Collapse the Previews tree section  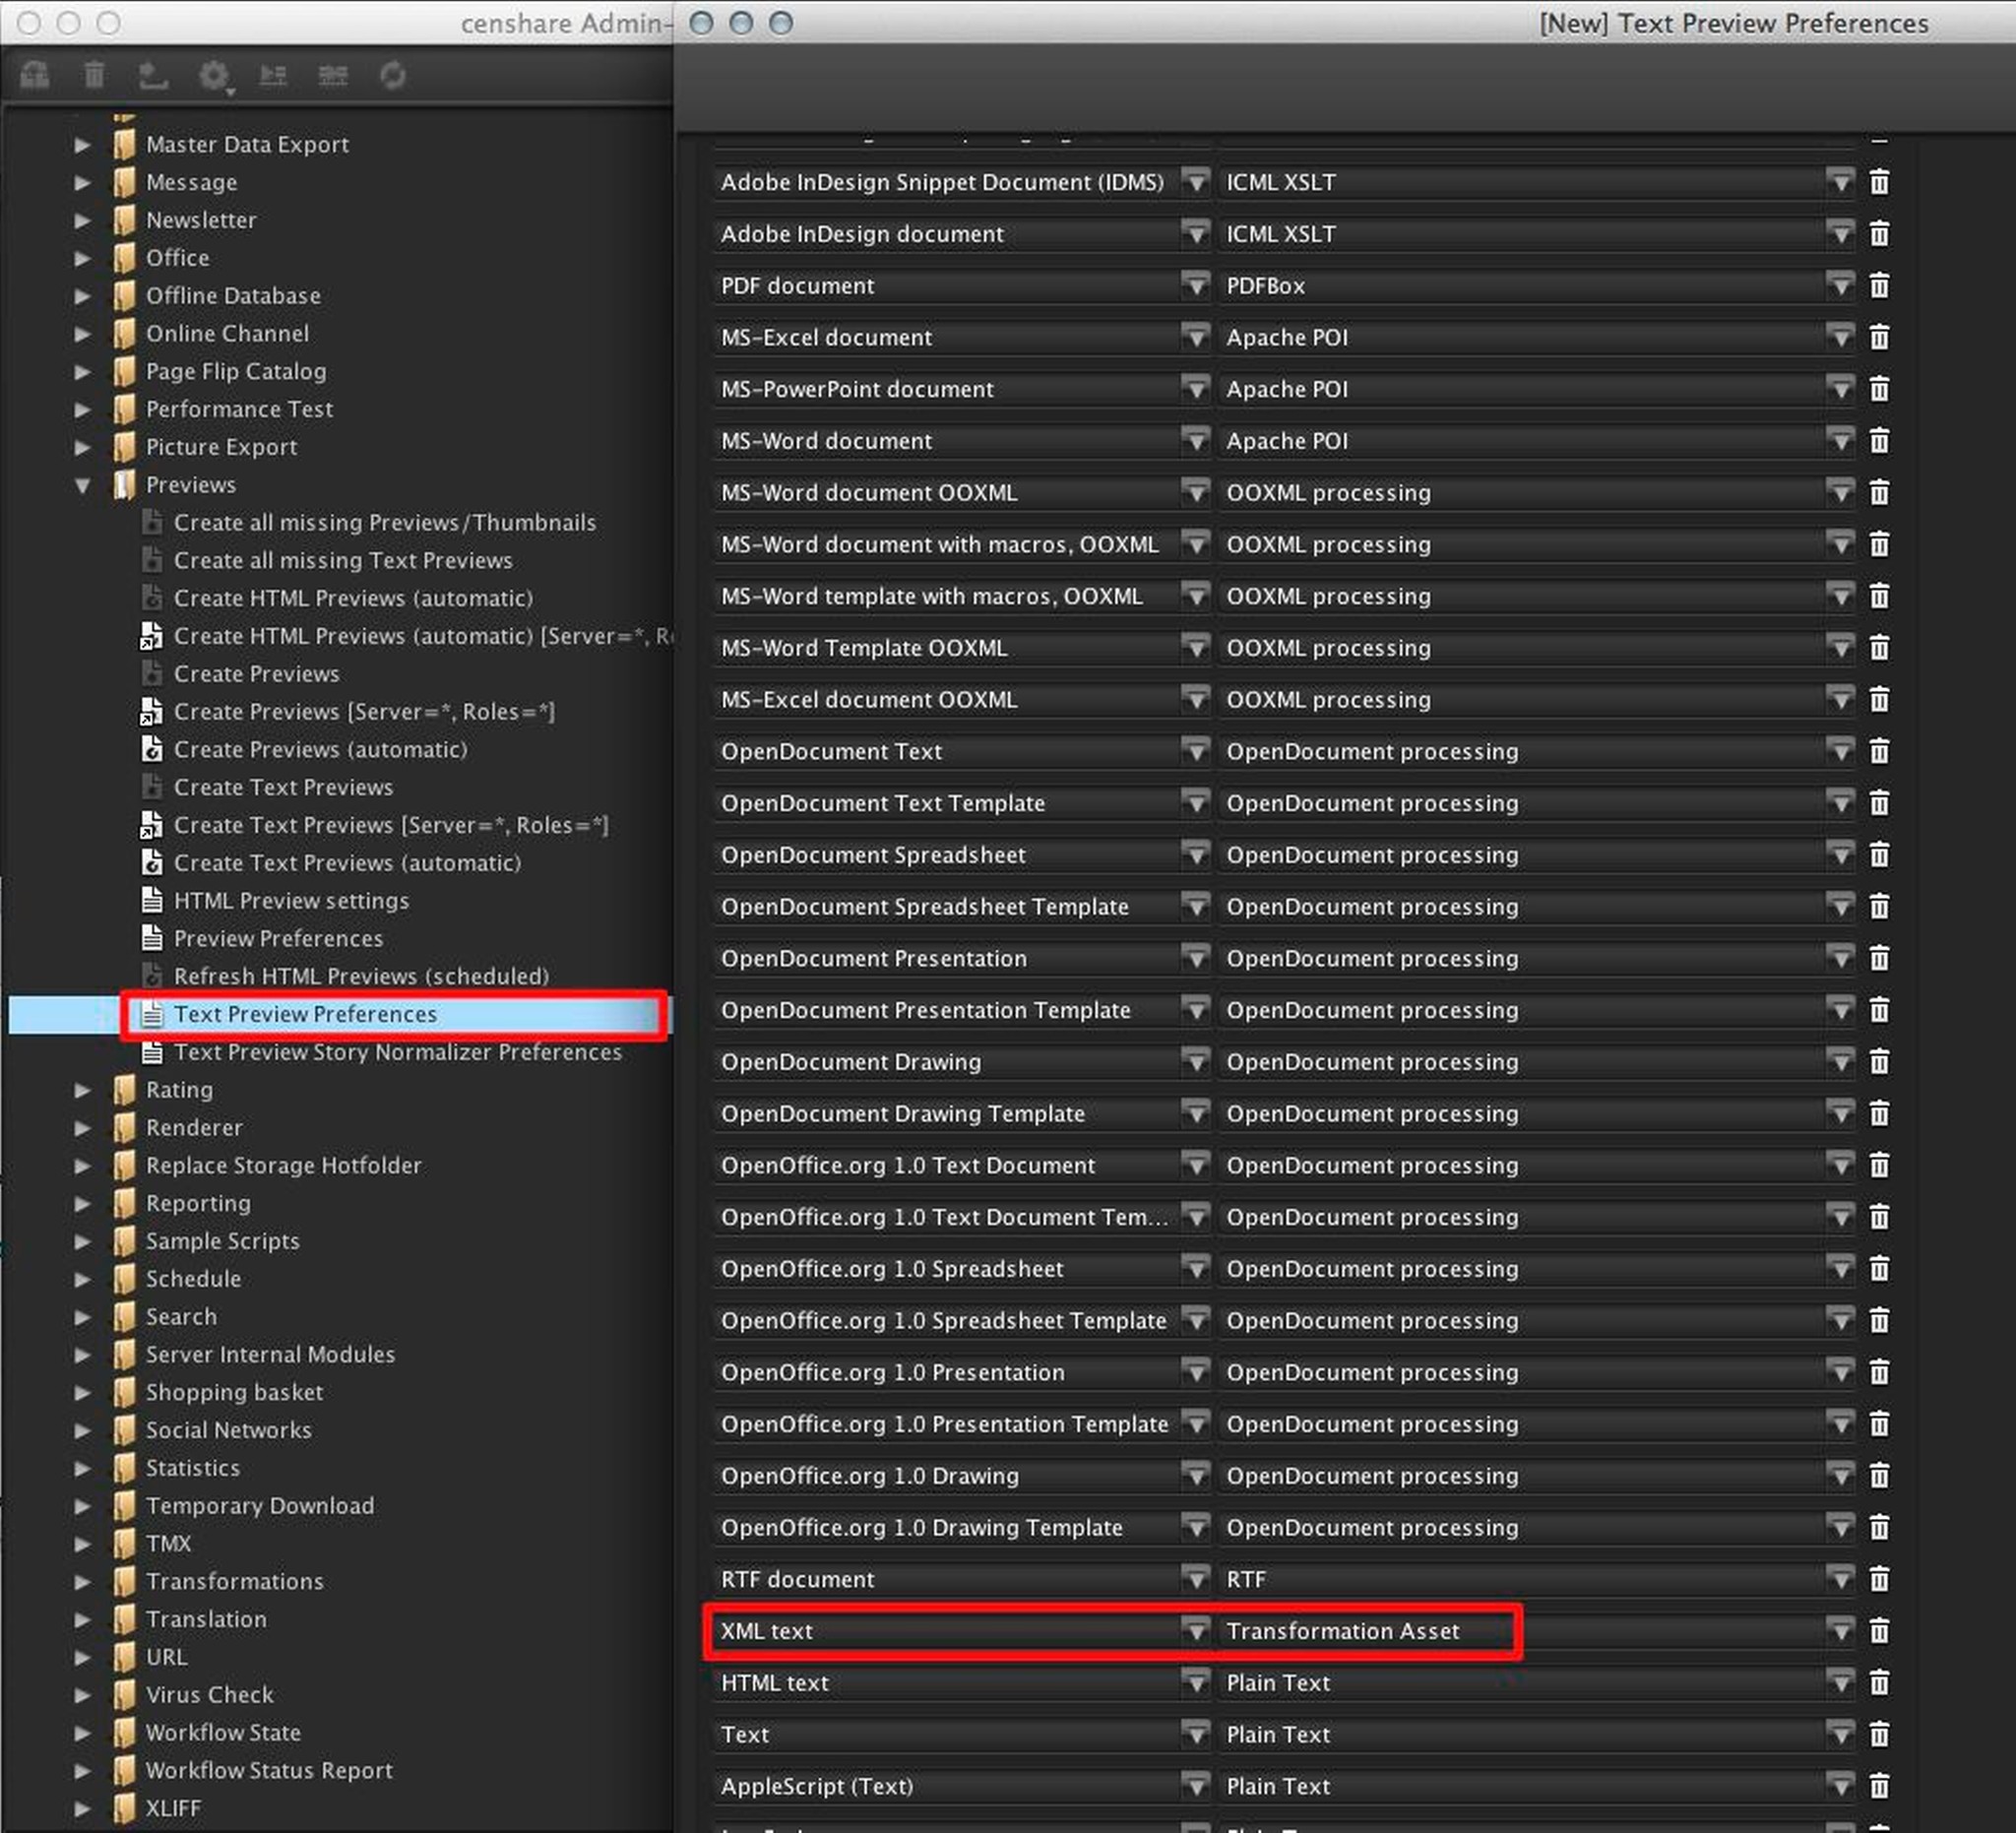coord(83,485)
